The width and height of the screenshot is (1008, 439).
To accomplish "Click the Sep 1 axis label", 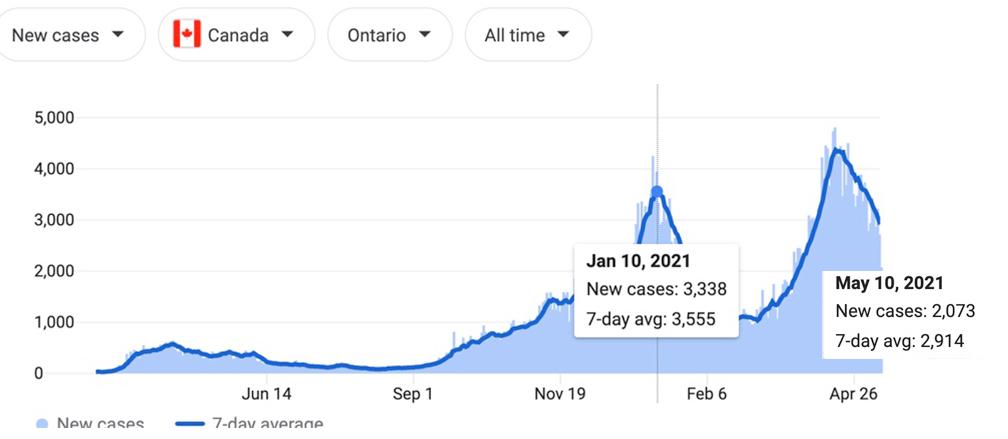I will [412, 394].
